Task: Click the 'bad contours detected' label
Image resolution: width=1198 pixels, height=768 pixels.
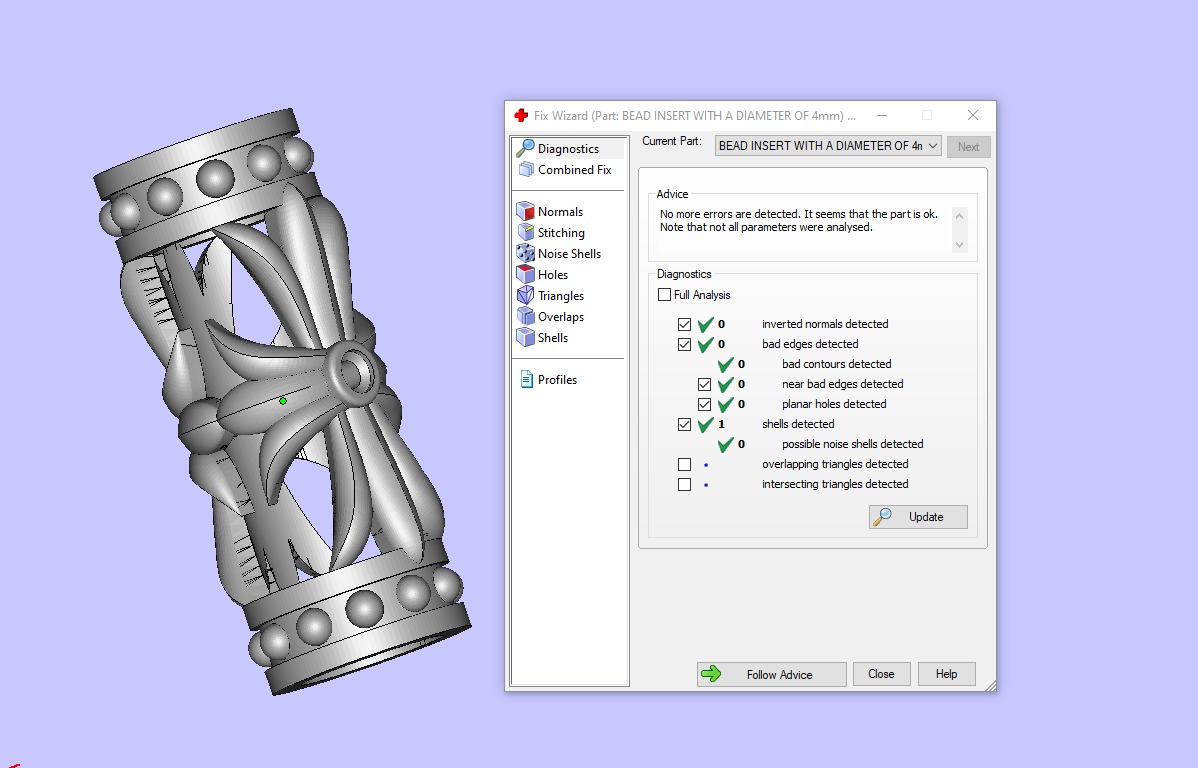Action: [837, 364]
